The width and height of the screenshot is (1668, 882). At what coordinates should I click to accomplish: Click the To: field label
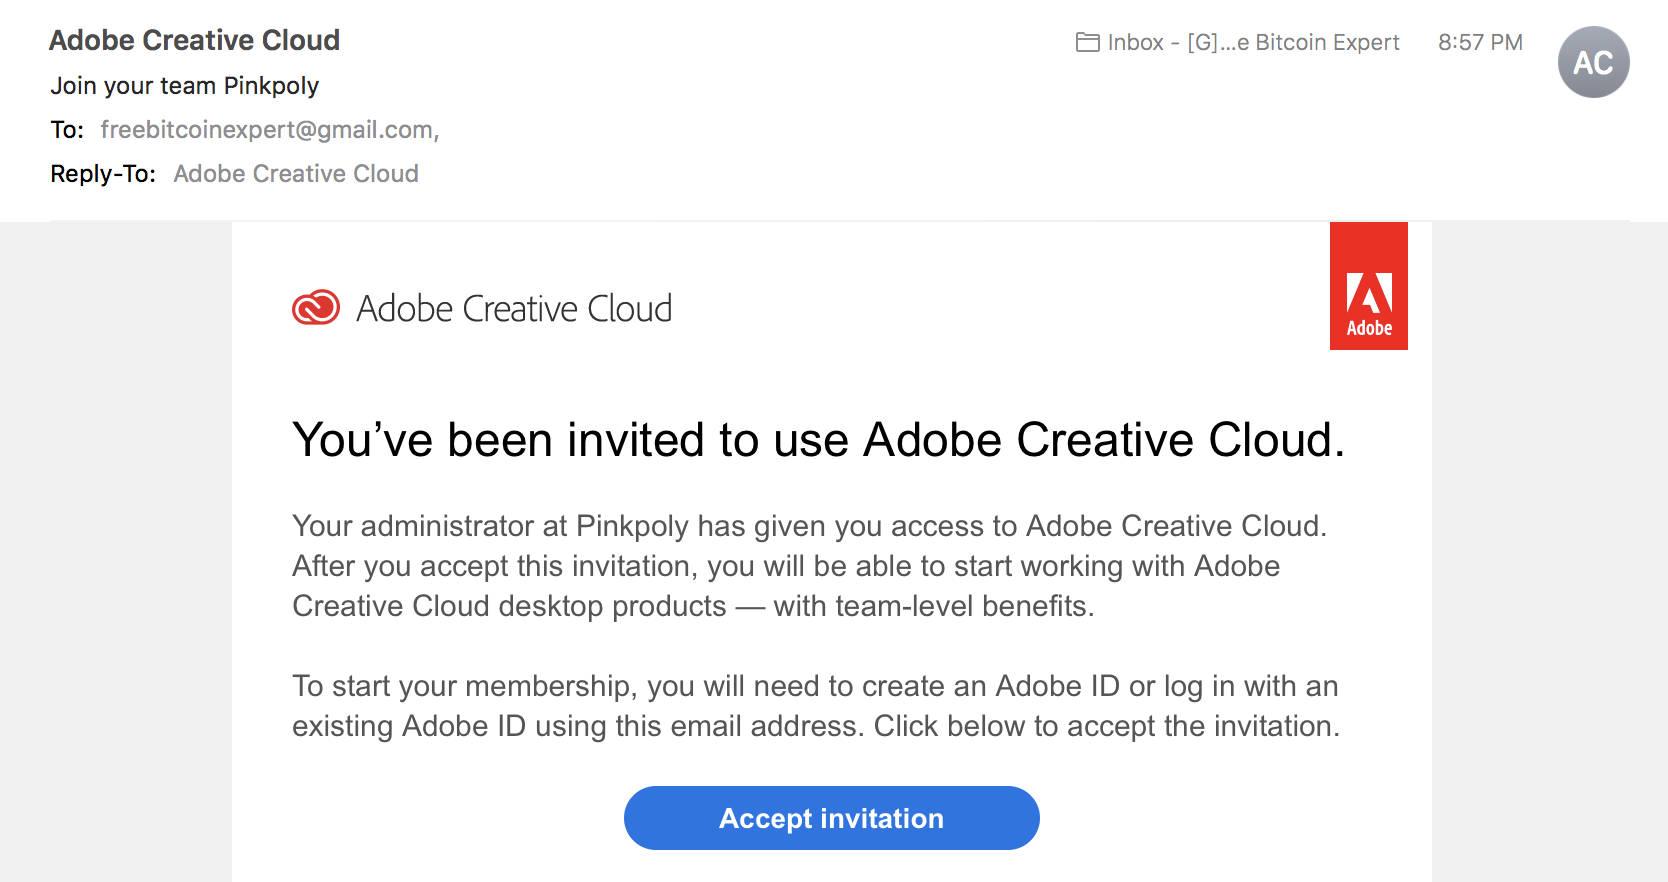point(67,130)
